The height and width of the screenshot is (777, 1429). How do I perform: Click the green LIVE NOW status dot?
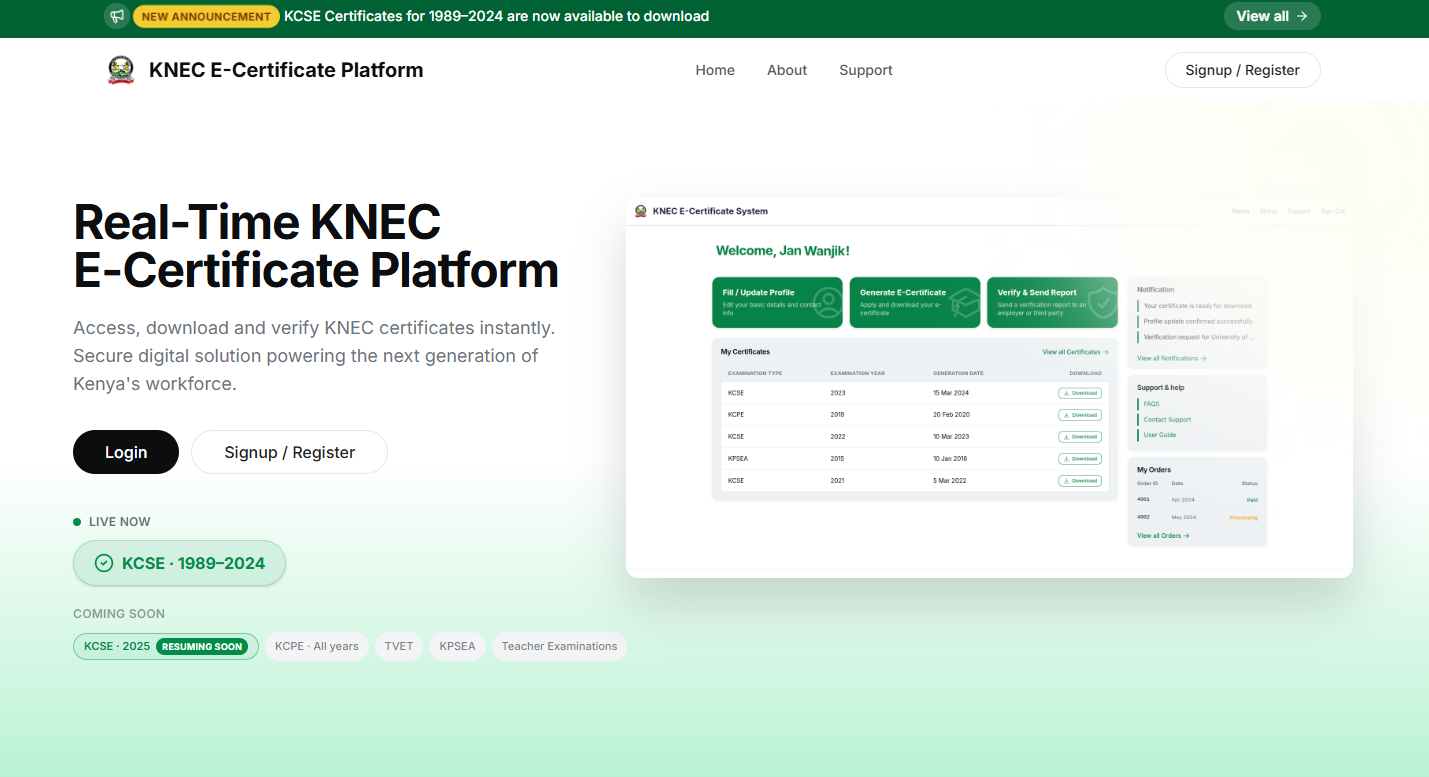coord(77,522)
